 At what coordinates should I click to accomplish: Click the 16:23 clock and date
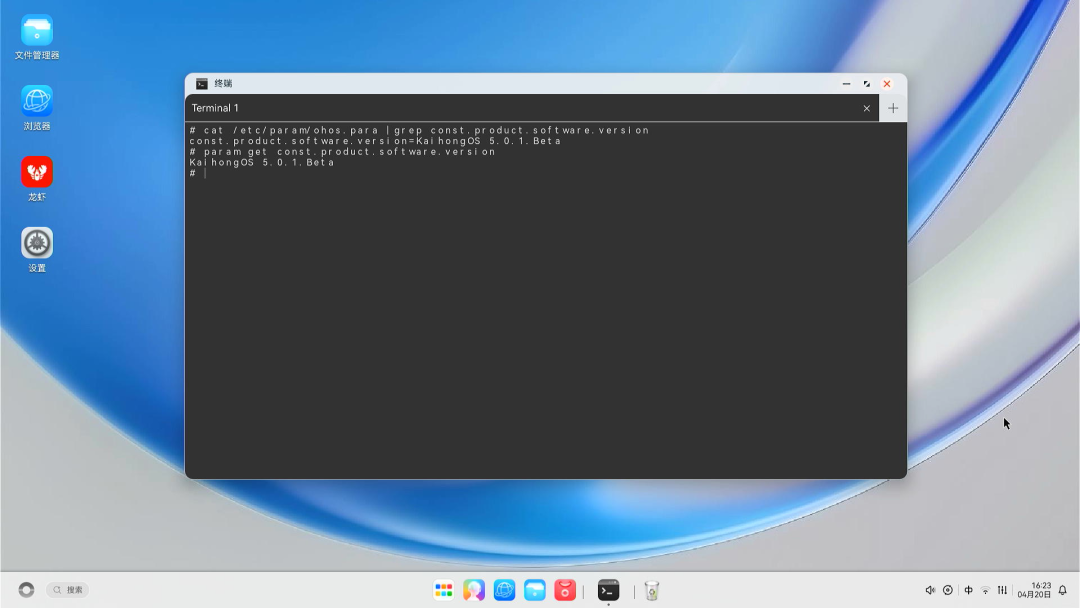pos(1035,590)
